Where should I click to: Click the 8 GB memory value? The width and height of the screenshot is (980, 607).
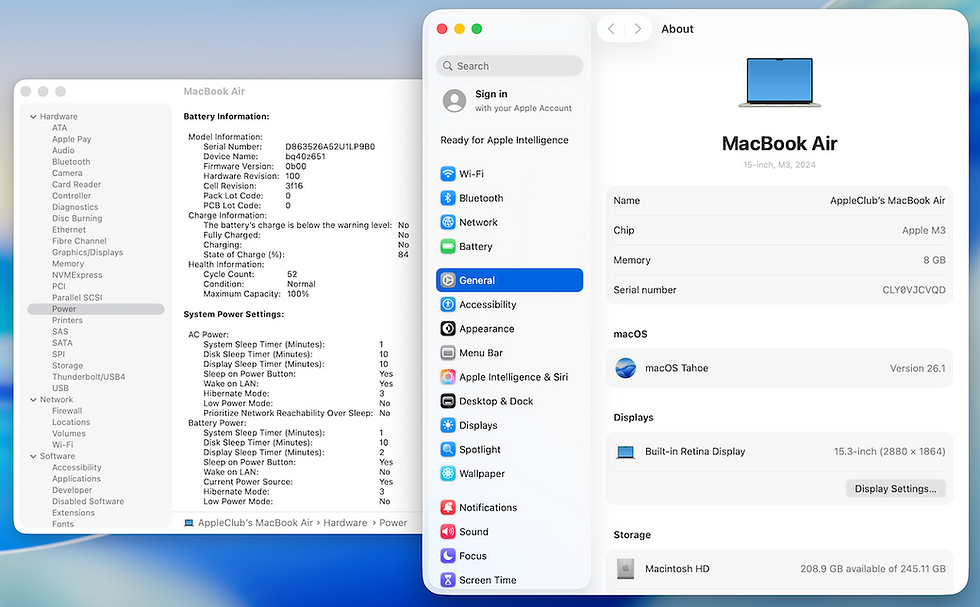click(x=934, y=260)
